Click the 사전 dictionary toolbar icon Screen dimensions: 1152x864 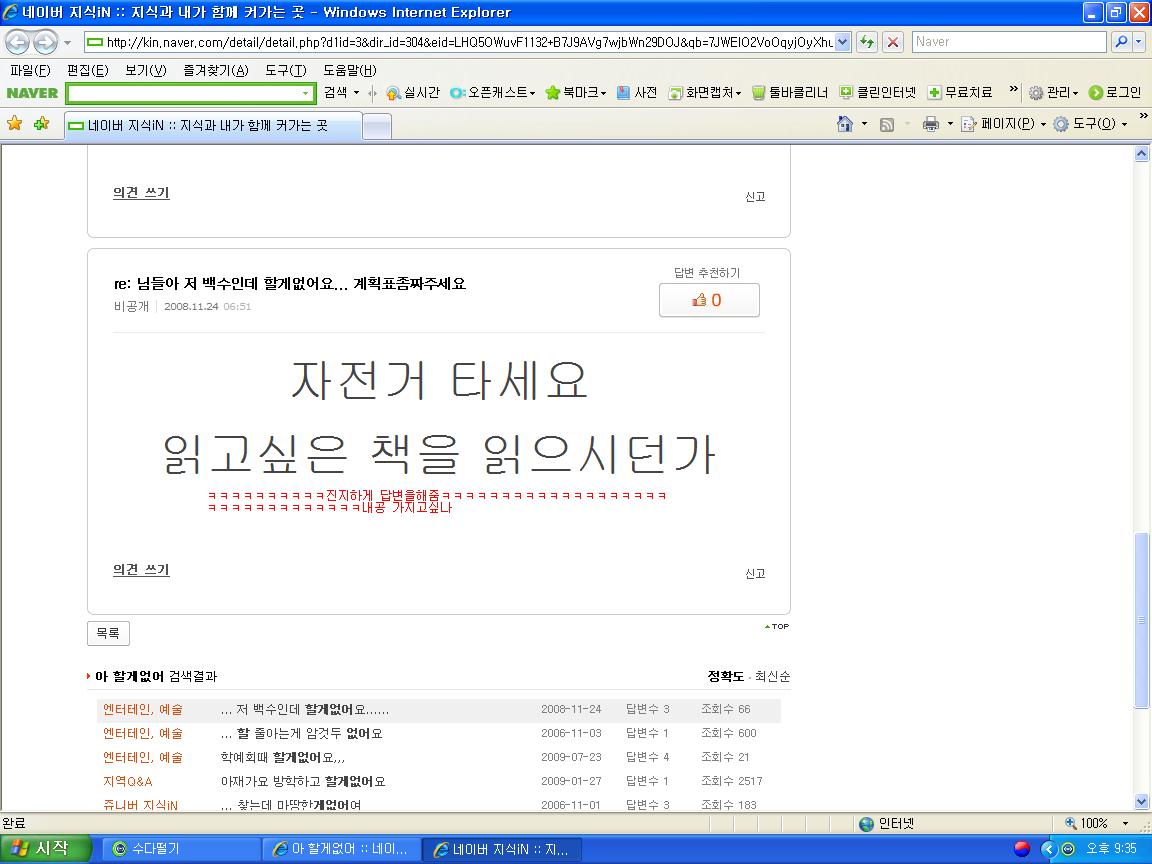pyautogui.click(x=623, y=93)
